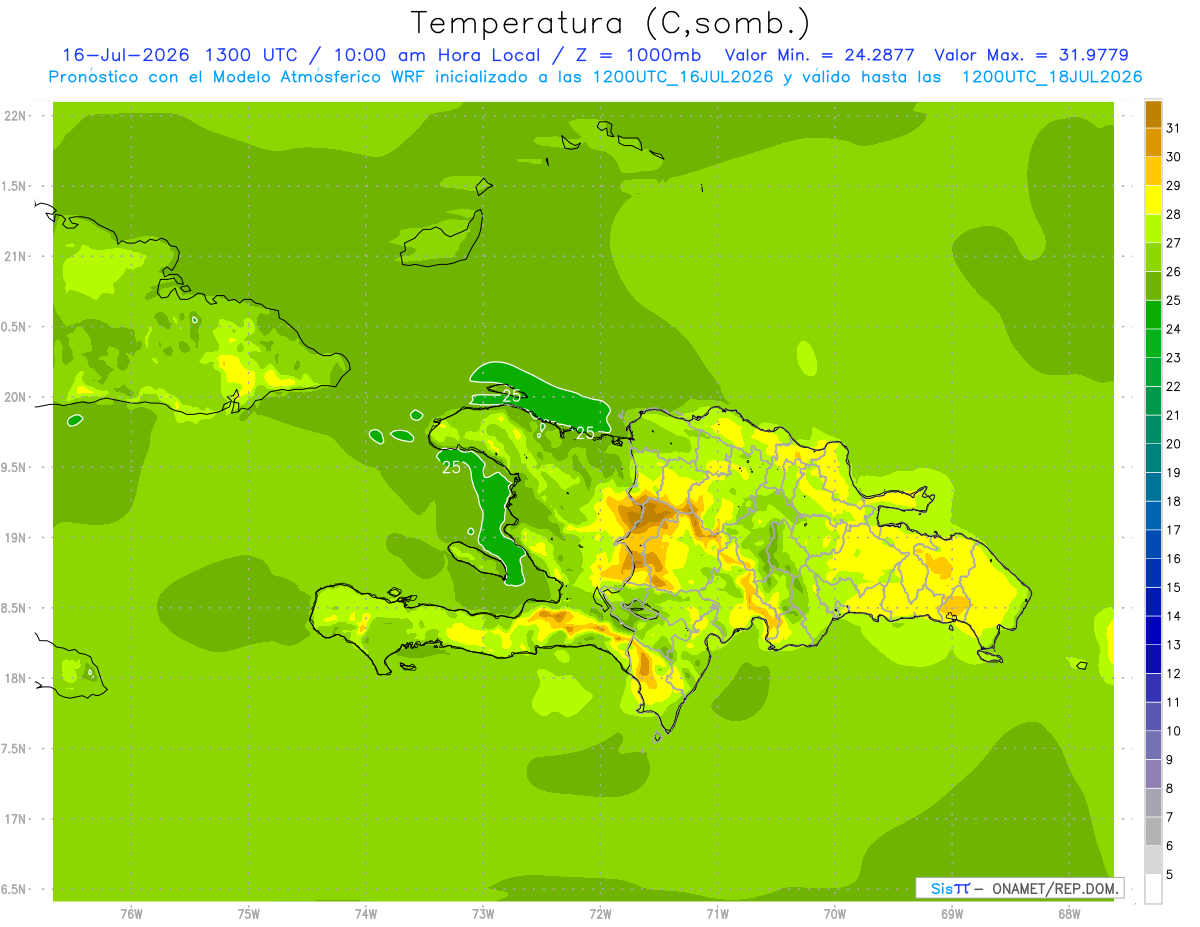
Task: Click legend value 9
Action: click(1170, 760)
